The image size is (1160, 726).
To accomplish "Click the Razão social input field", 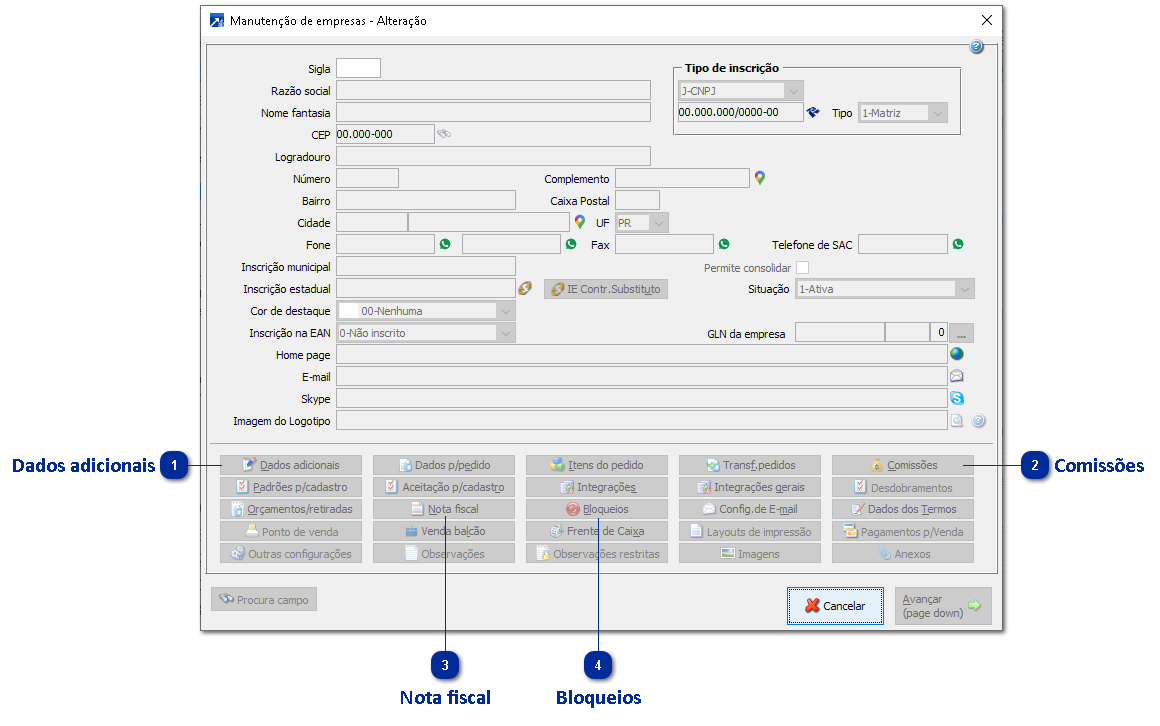I will [x=493, y=91].
